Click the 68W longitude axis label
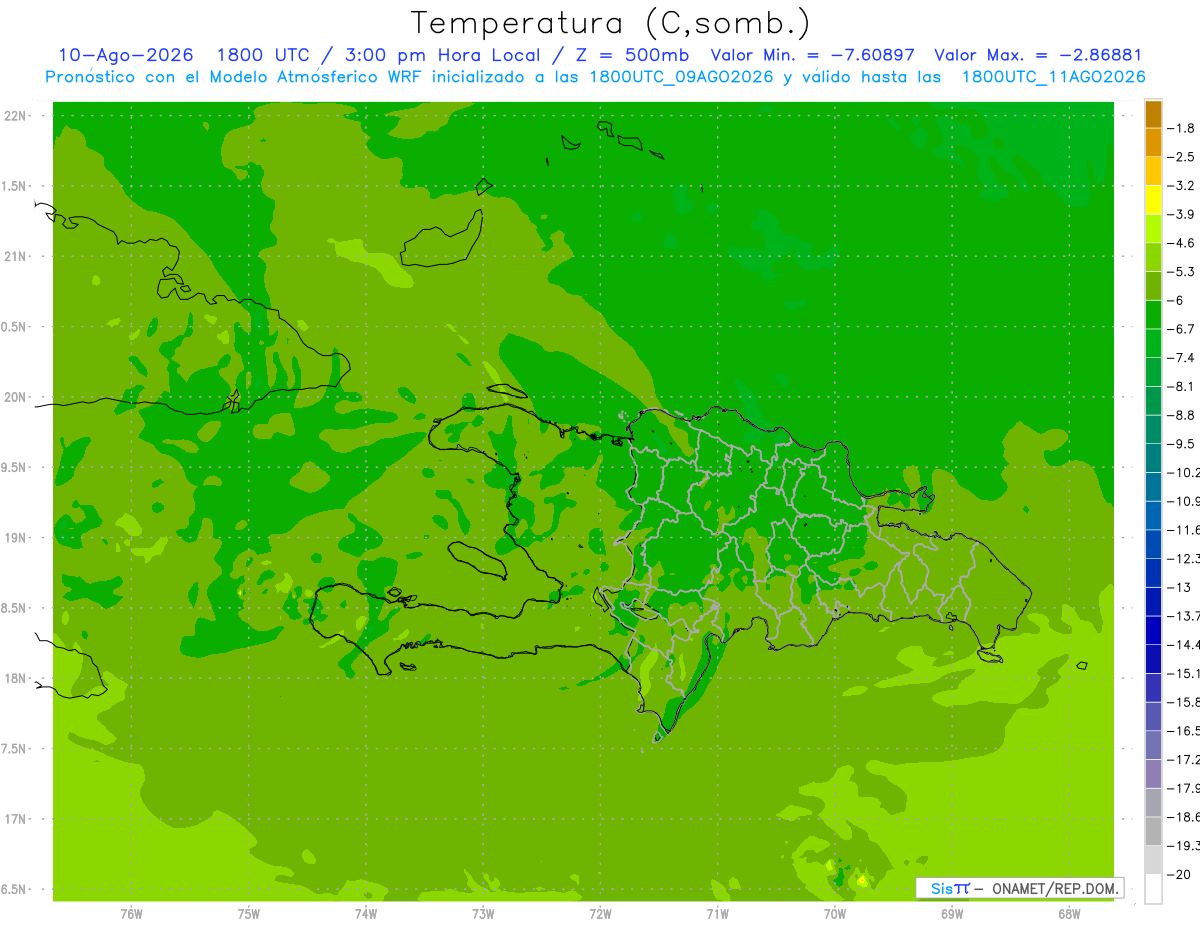The height and width of the screenshot is (927, 1200). [1069, 913]
